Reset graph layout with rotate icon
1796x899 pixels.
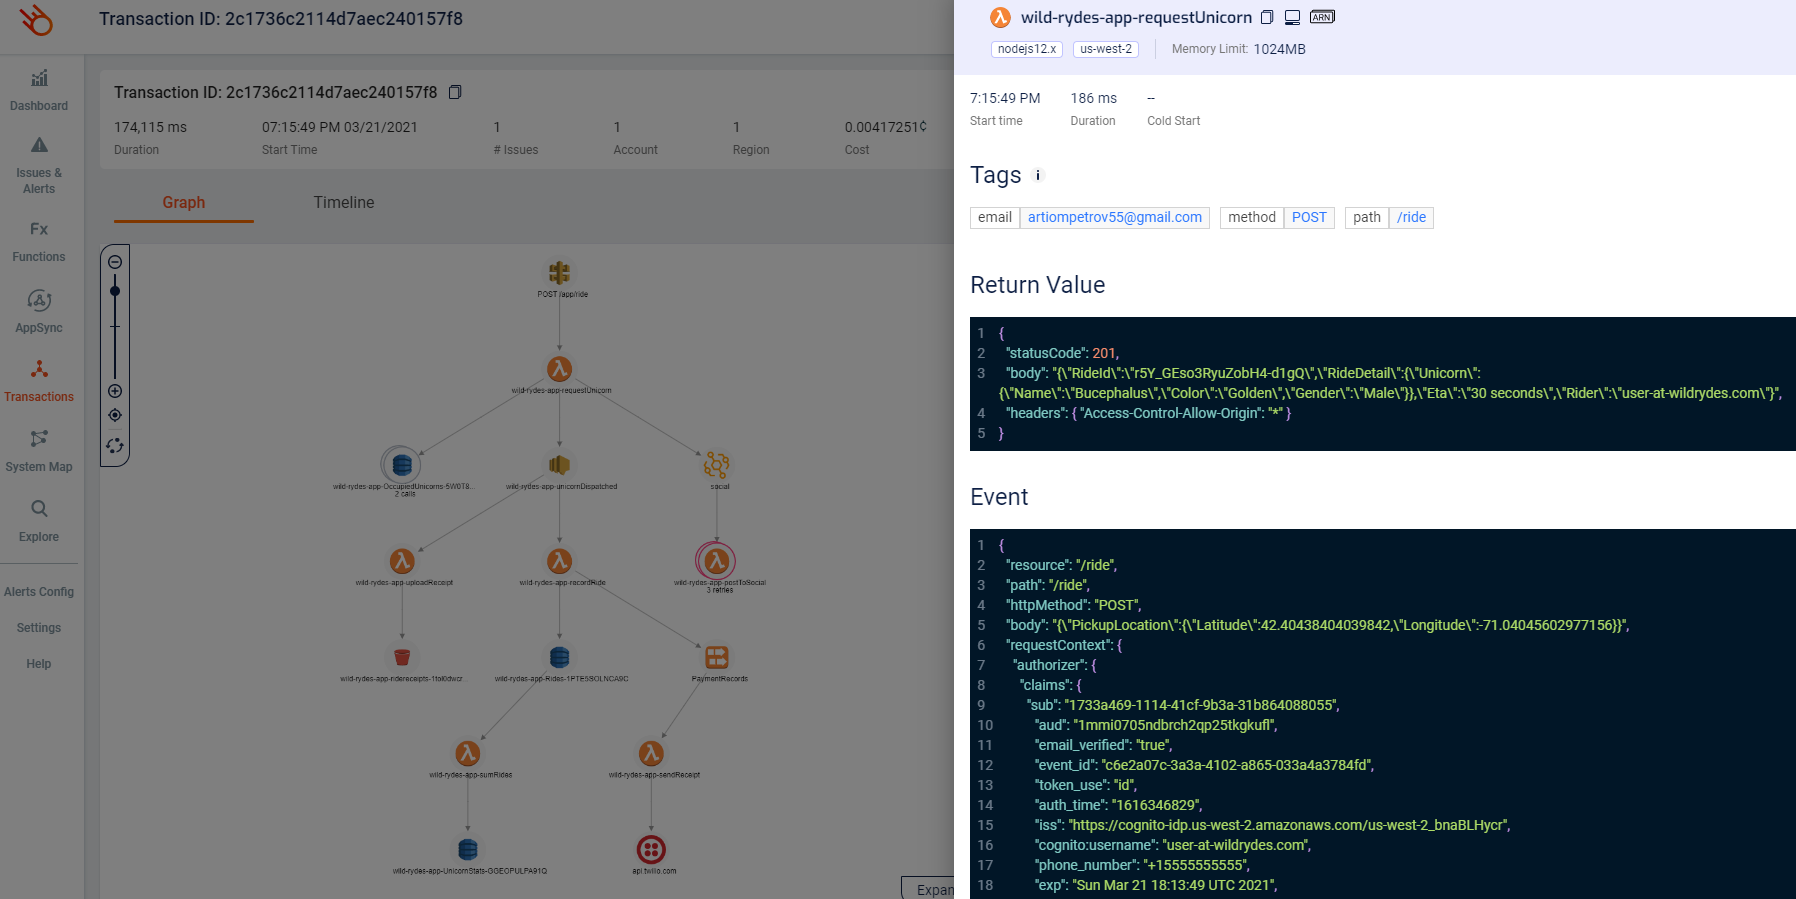pyautogui.click(x=115, y=446)
